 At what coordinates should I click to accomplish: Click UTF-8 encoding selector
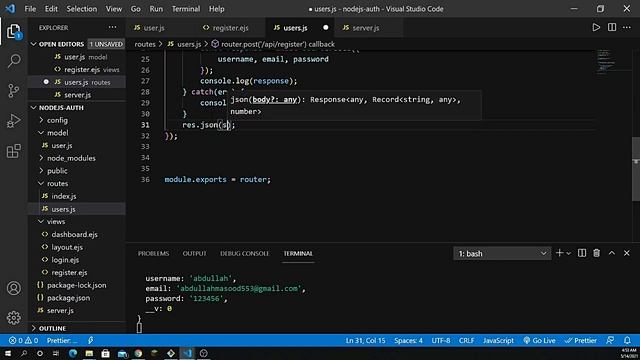(x=441, y=340)
